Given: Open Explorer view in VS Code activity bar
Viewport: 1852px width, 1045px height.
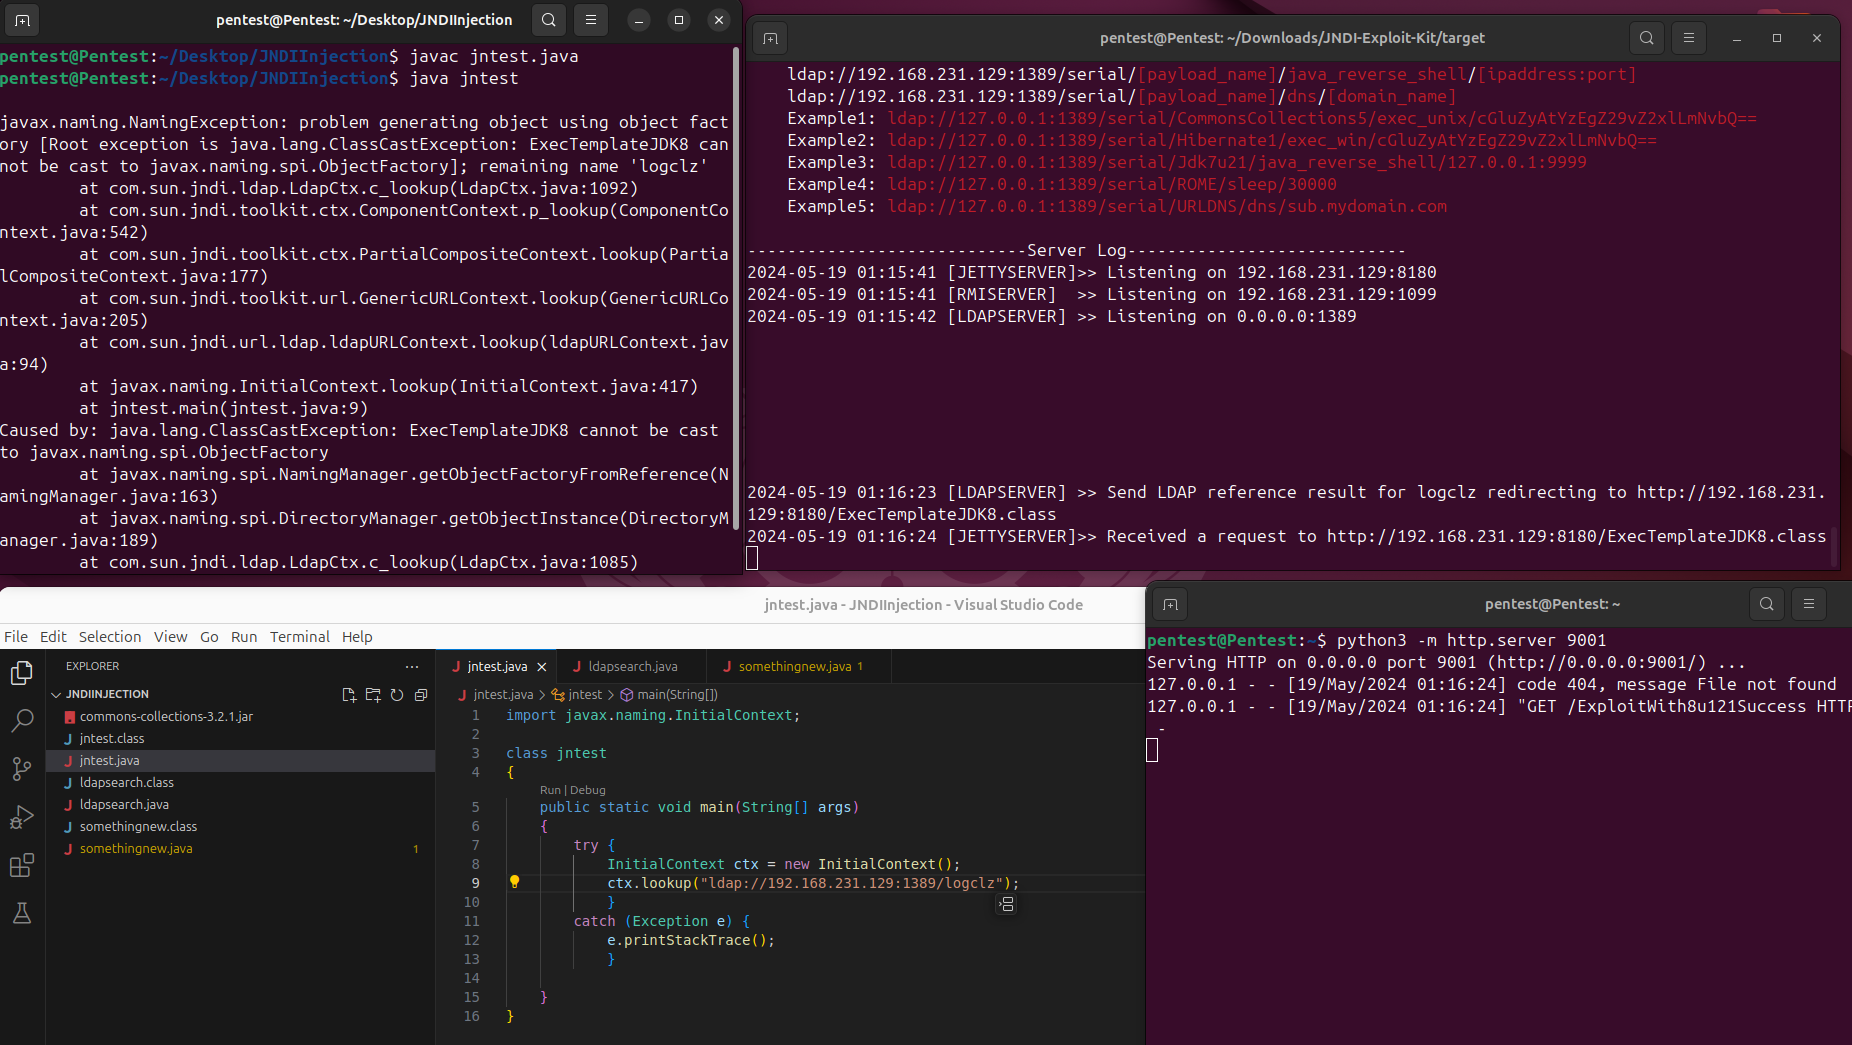Looking at the screenshot, I should click(22, 673).
